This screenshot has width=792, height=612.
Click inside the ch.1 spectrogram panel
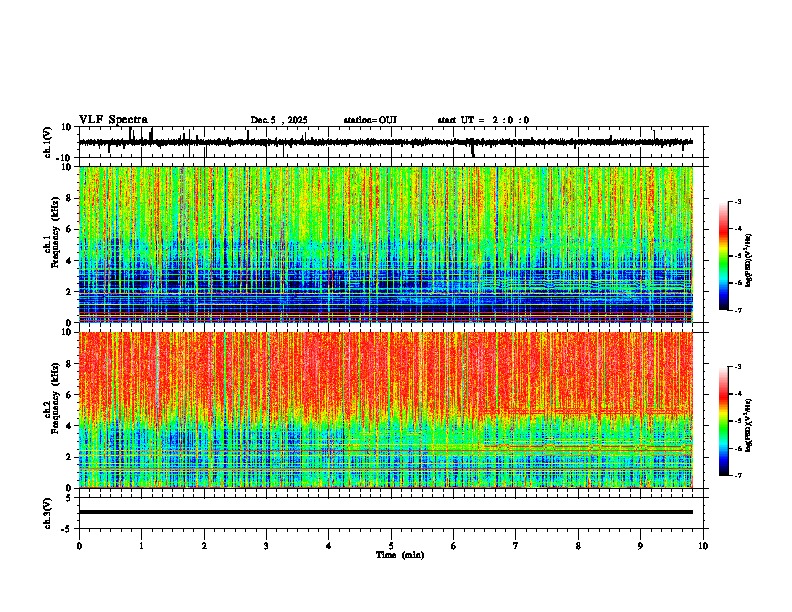click(x=386, y=244)
